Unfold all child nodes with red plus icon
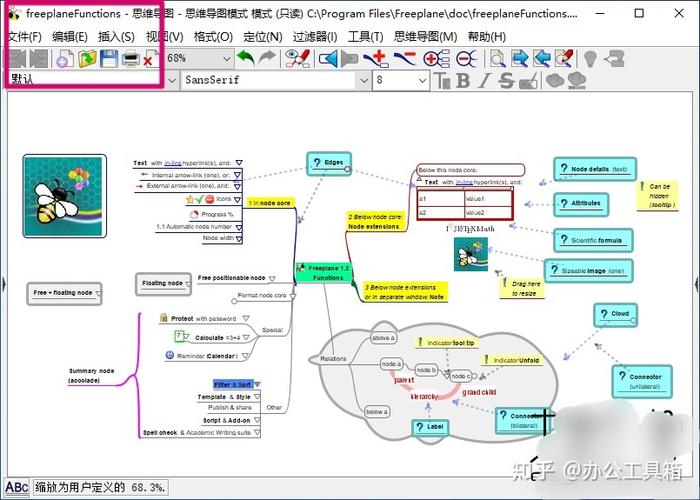The image size is (700, 500). pyautogui.click(x=436, y=58)
